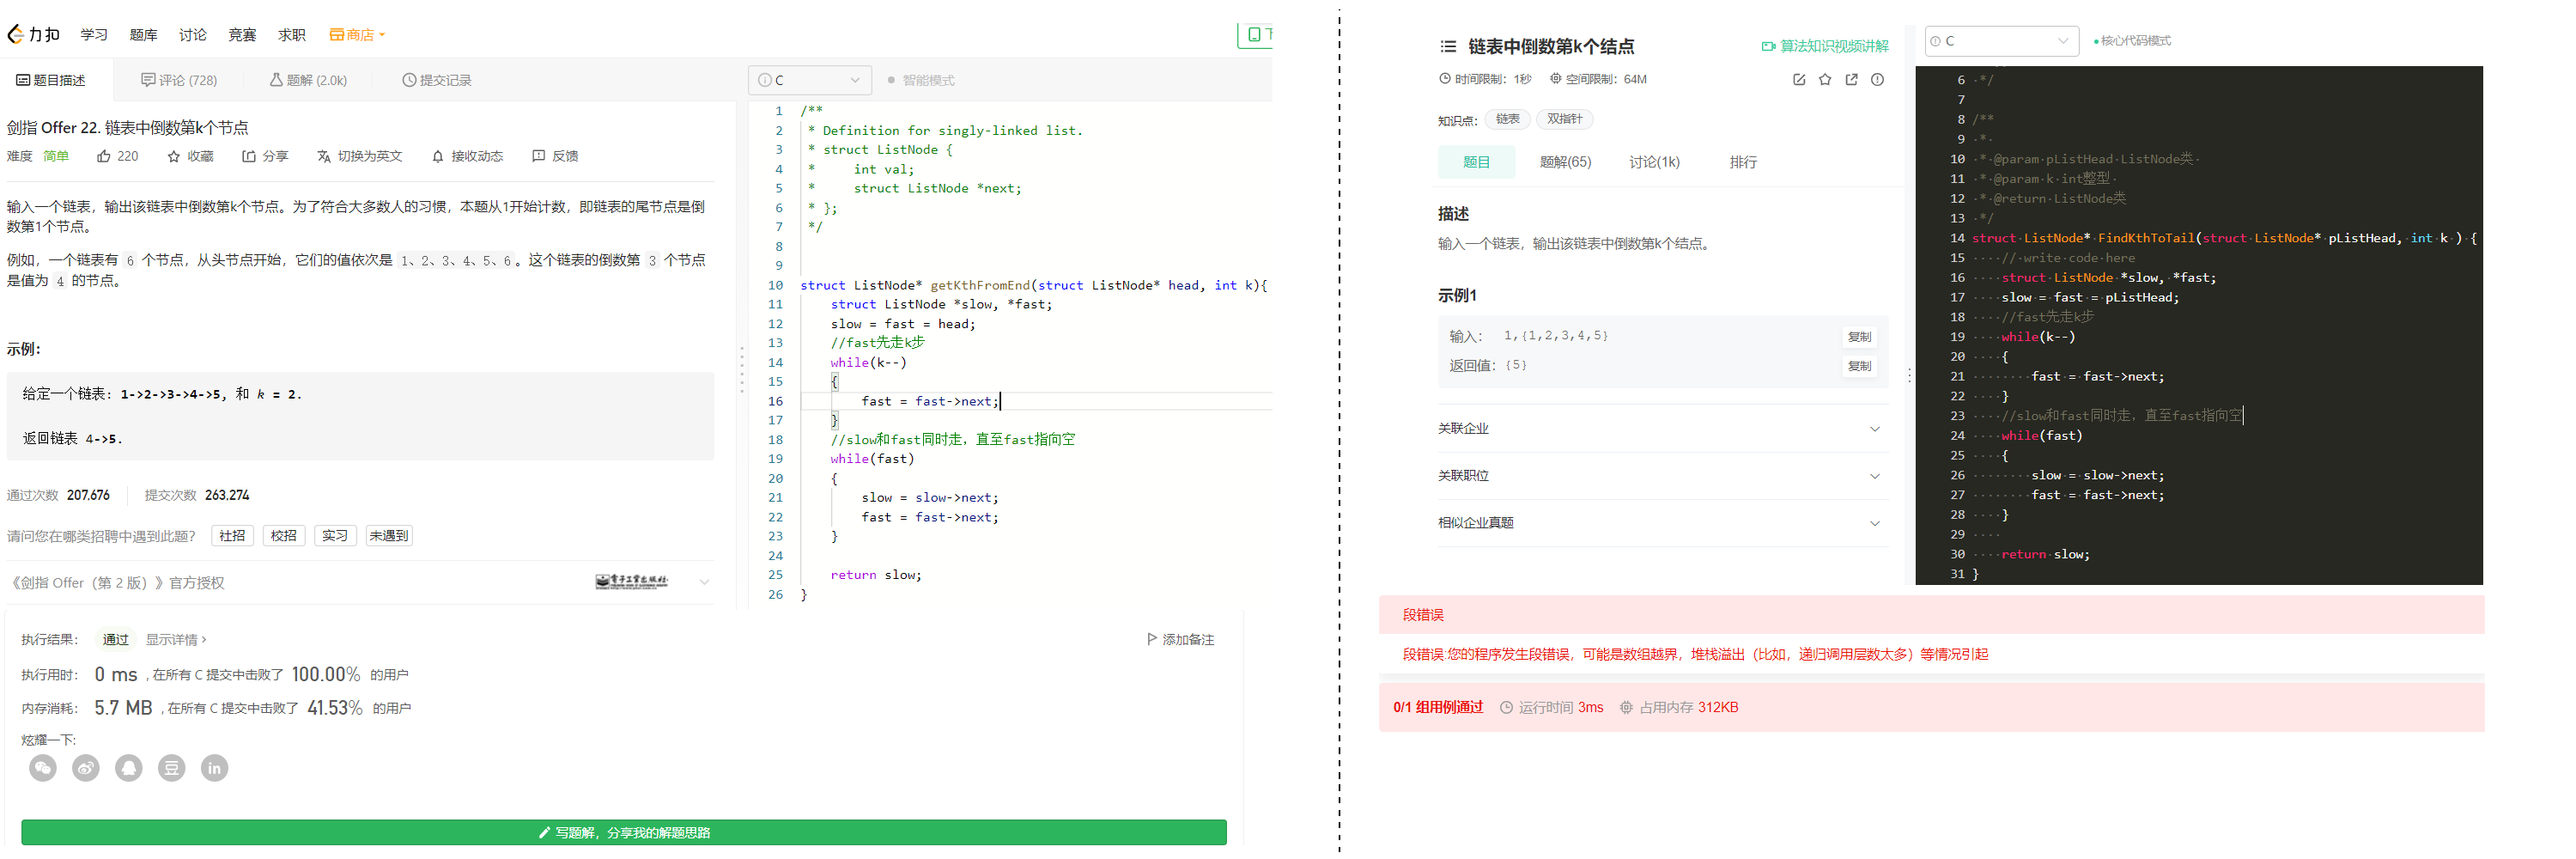
Task: Share result via QQ icon
Action: click(129, 768)
